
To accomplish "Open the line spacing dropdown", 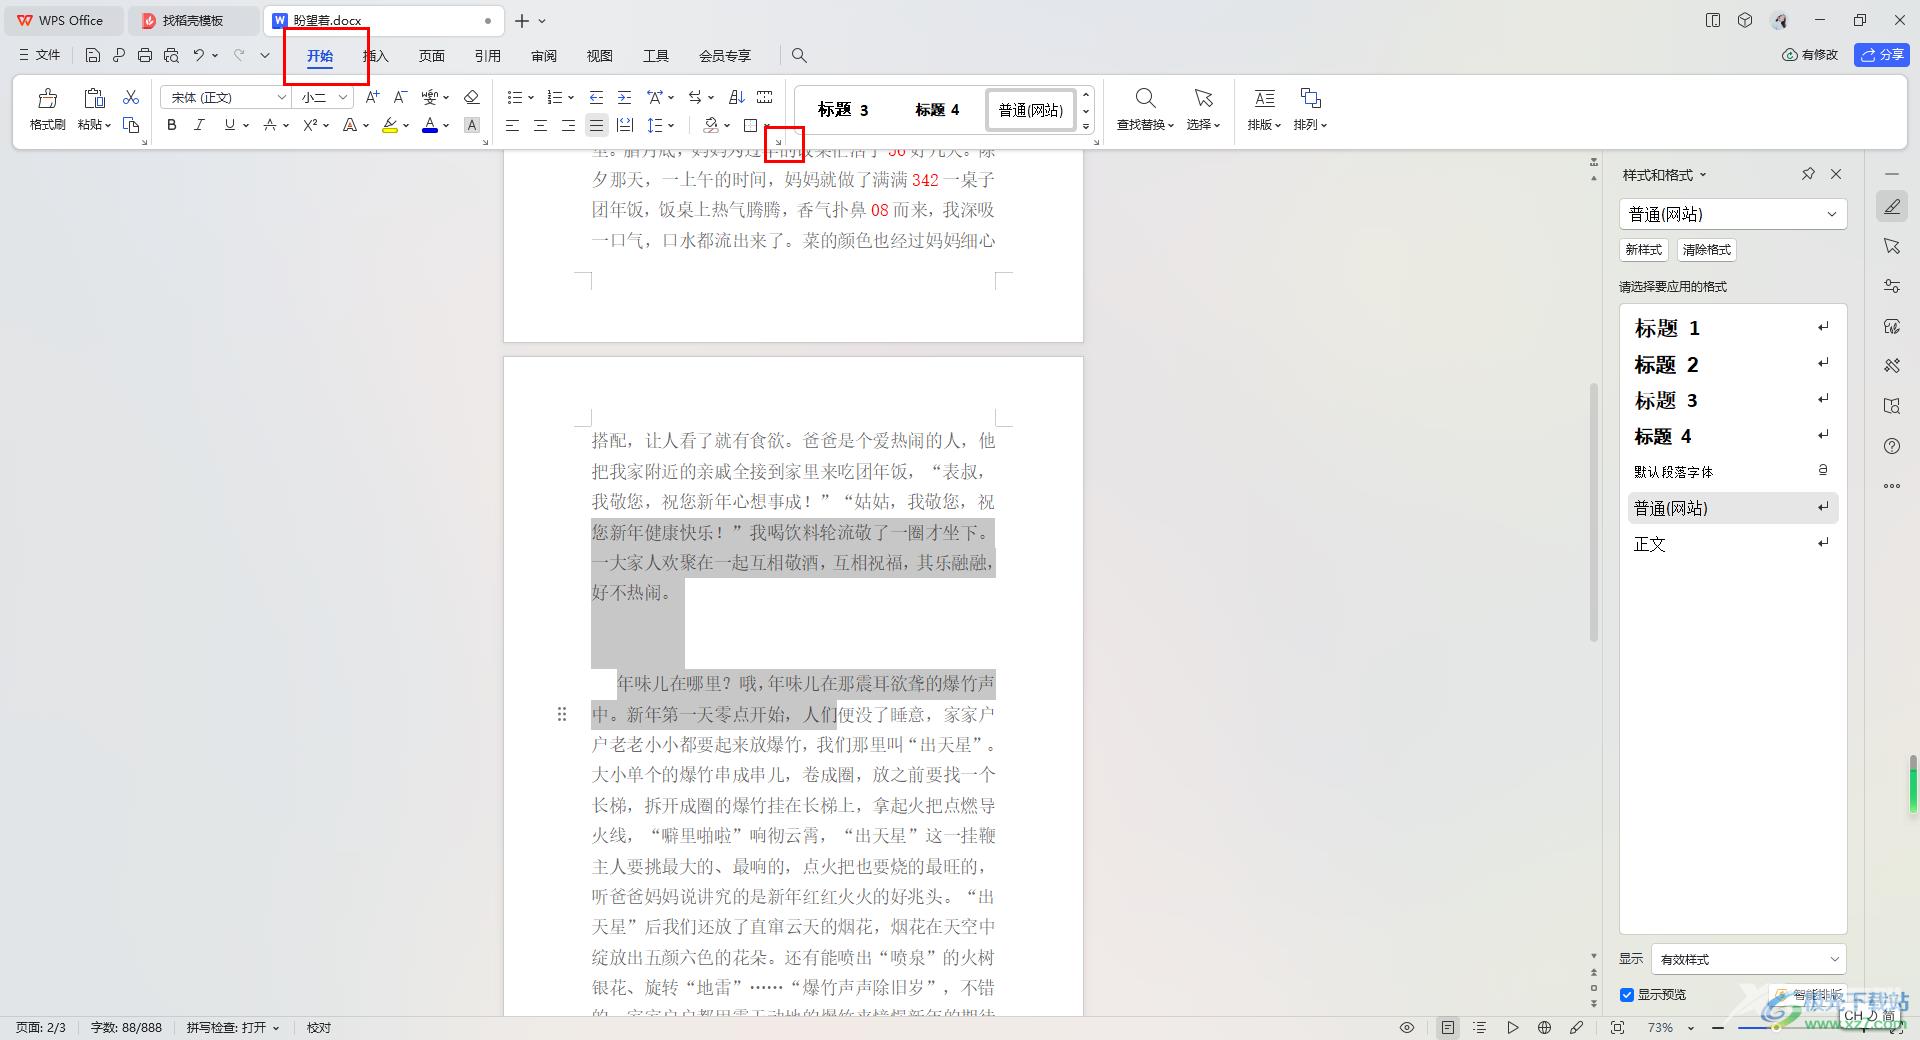I will coord(671,126).
